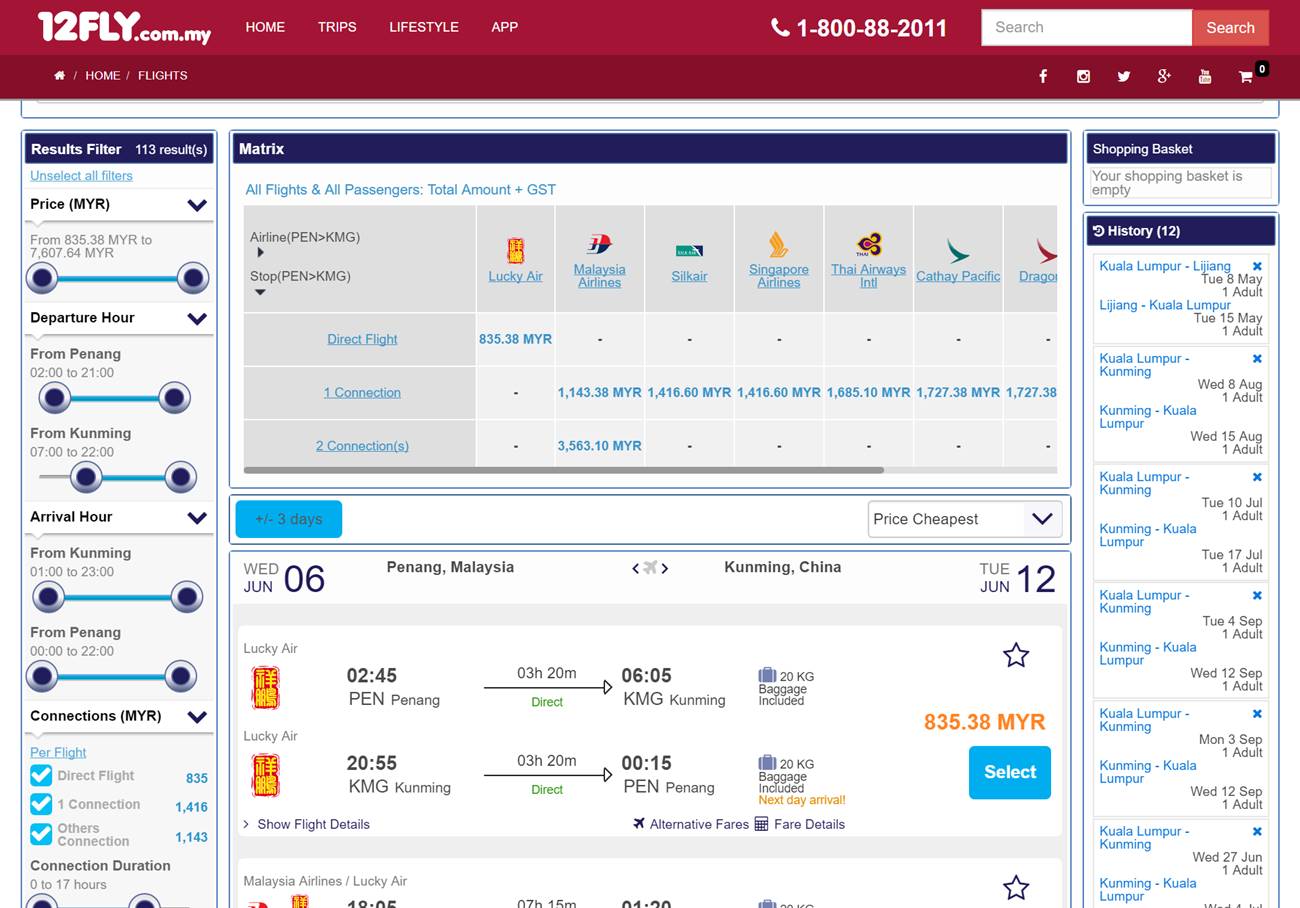Image resolution: width=1300 pixels, height=908 pixels.
Task: Go to FLIGHTS breadcrumb
Action: point(163,76)
